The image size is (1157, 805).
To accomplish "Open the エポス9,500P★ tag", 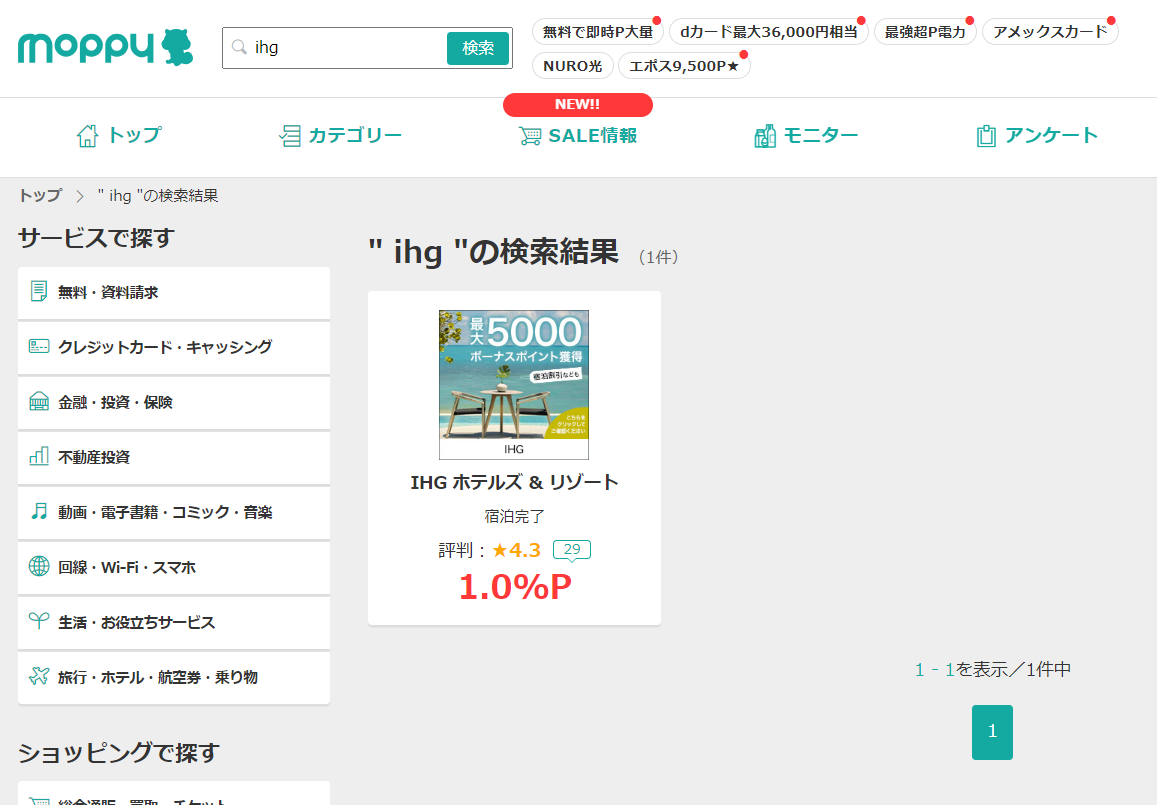I will pos(684,66).
